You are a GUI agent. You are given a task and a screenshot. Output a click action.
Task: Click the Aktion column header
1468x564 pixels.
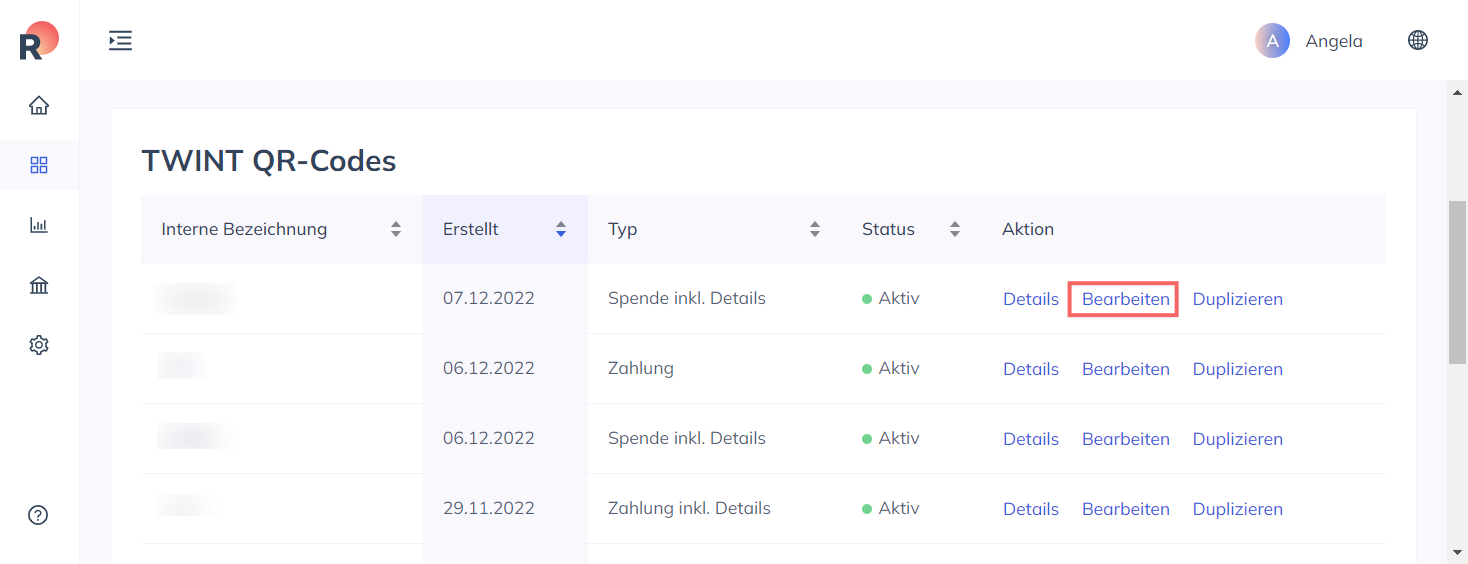[x=1028, y=229]
